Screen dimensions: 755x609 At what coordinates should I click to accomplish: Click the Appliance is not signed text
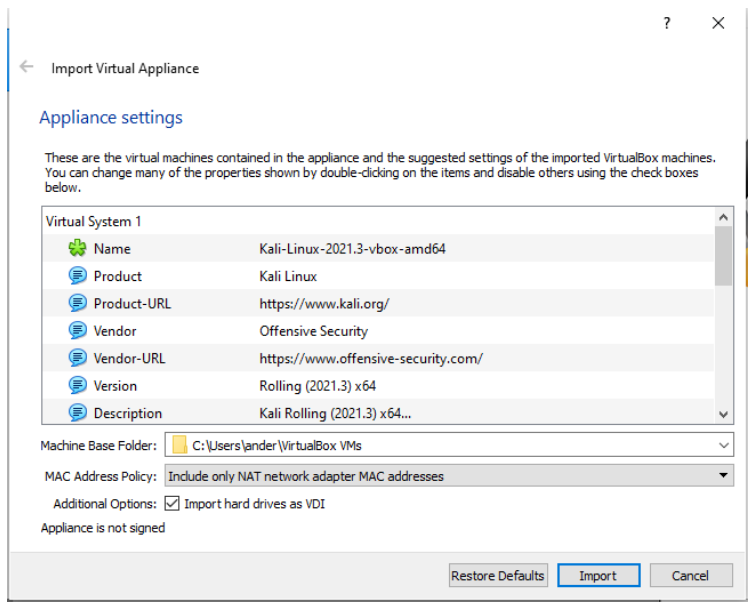pyautogui.click(x=103, y=528)
